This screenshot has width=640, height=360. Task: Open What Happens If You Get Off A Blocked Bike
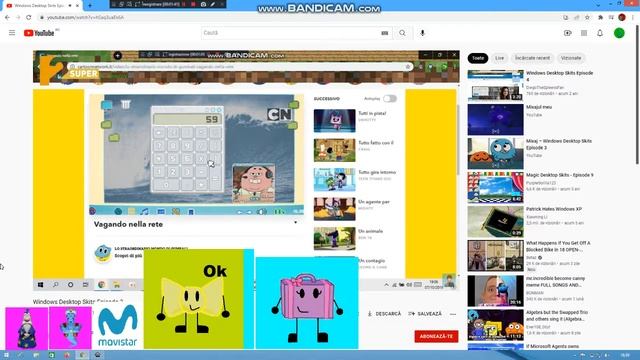click(558, 246)
